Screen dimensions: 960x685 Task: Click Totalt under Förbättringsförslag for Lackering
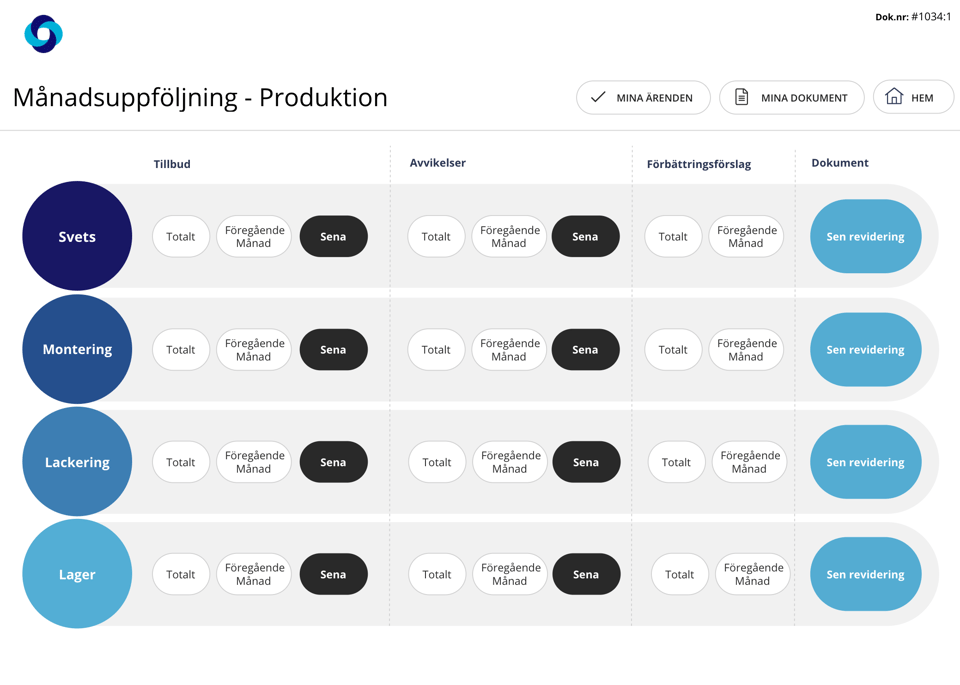676,462
